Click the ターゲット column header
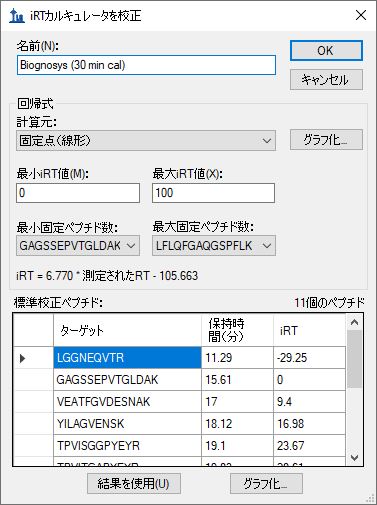The height and width of the screenshot is (505, 377). pyautogui.click(x=127, y=331)
